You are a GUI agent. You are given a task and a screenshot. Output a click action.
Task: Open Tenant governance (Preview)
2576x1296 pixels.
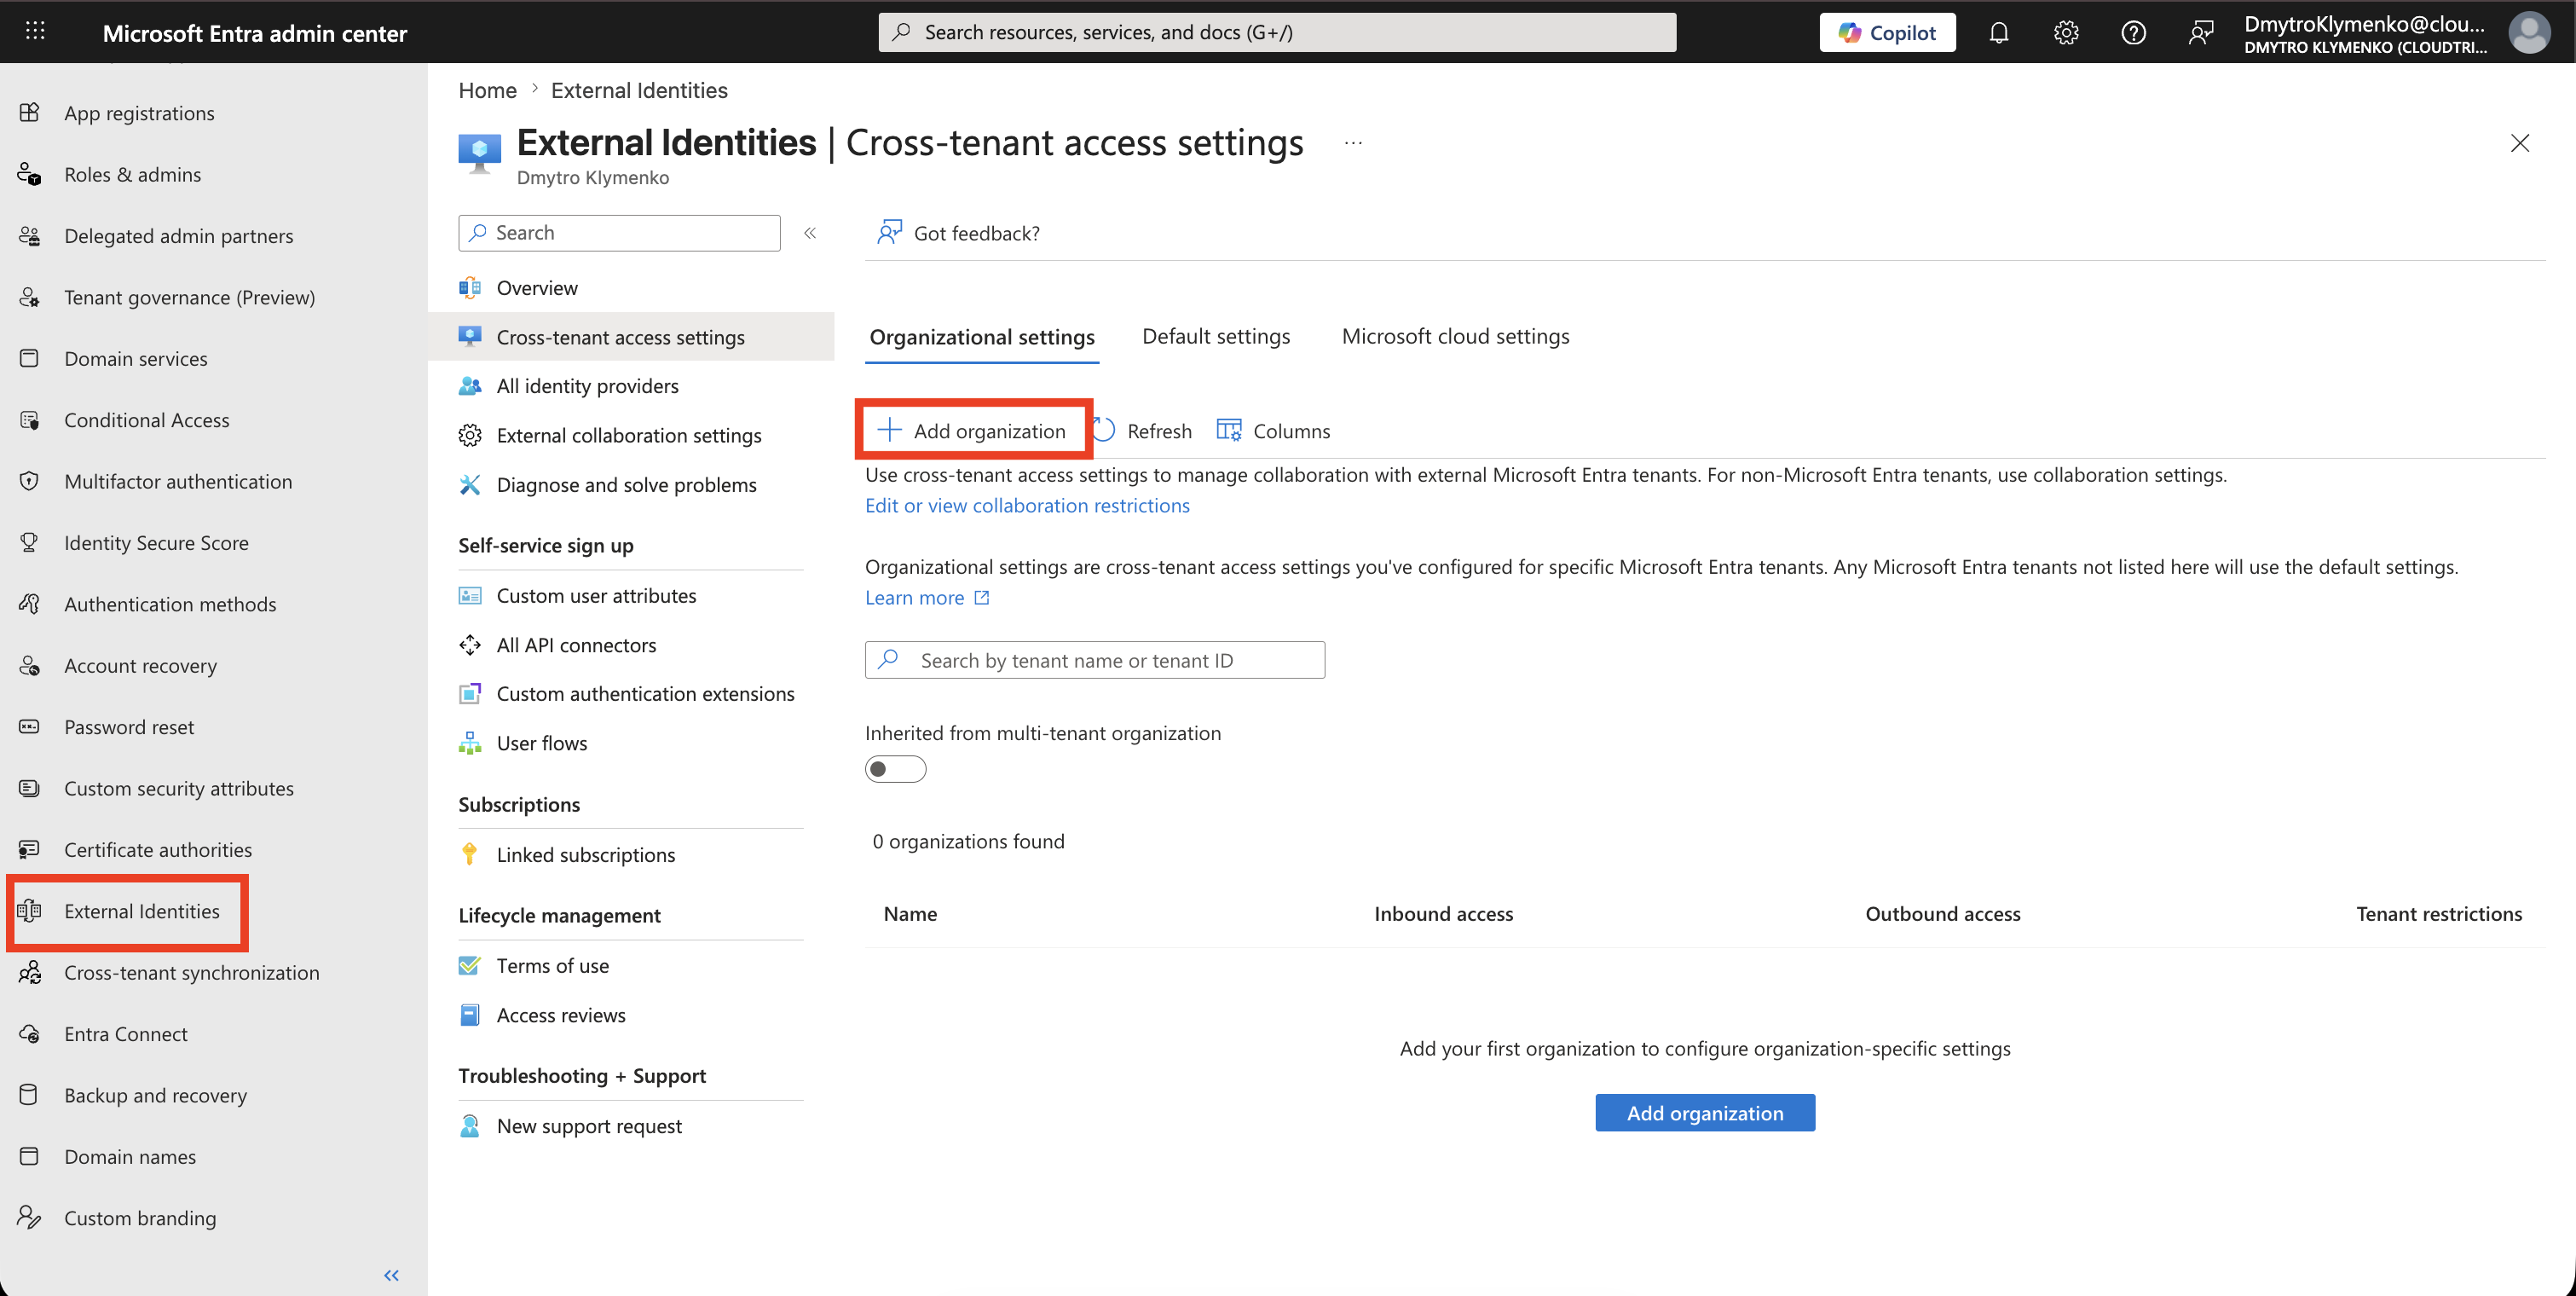[x=189, y=297]
